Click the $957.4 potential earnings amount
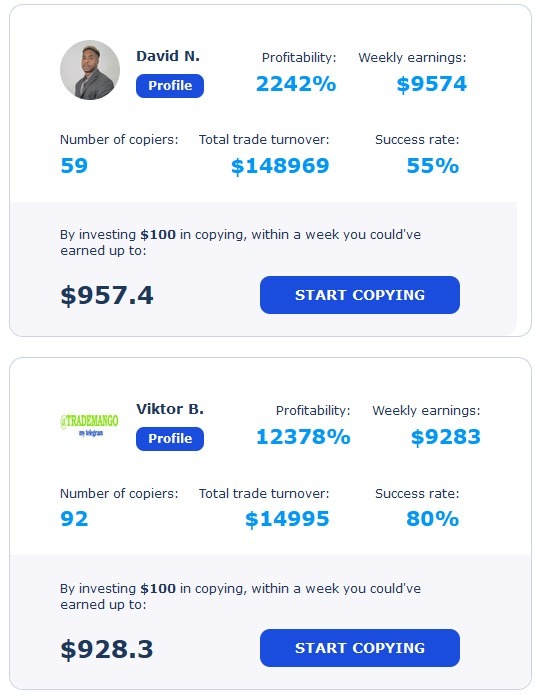Viewport: 535px width, 695px height. (107, 295)
